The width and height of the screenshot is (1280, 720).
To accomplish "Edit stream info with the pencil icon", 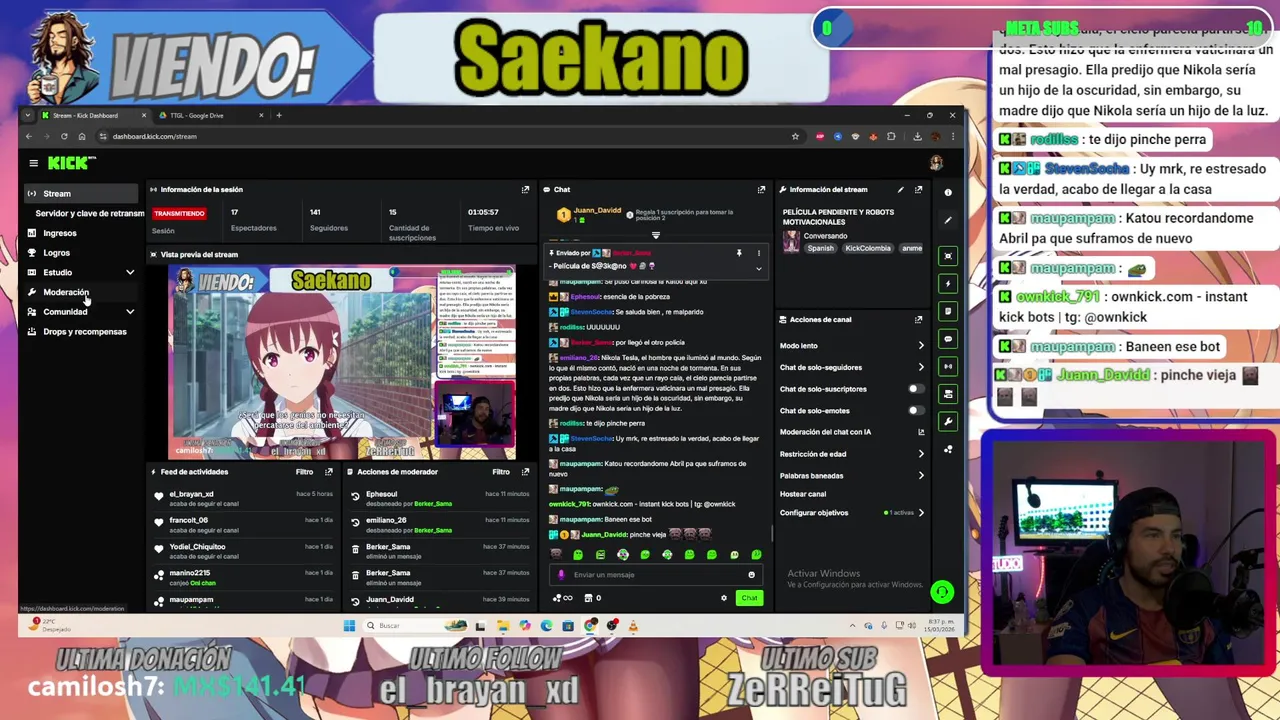I will click(901, 189).
